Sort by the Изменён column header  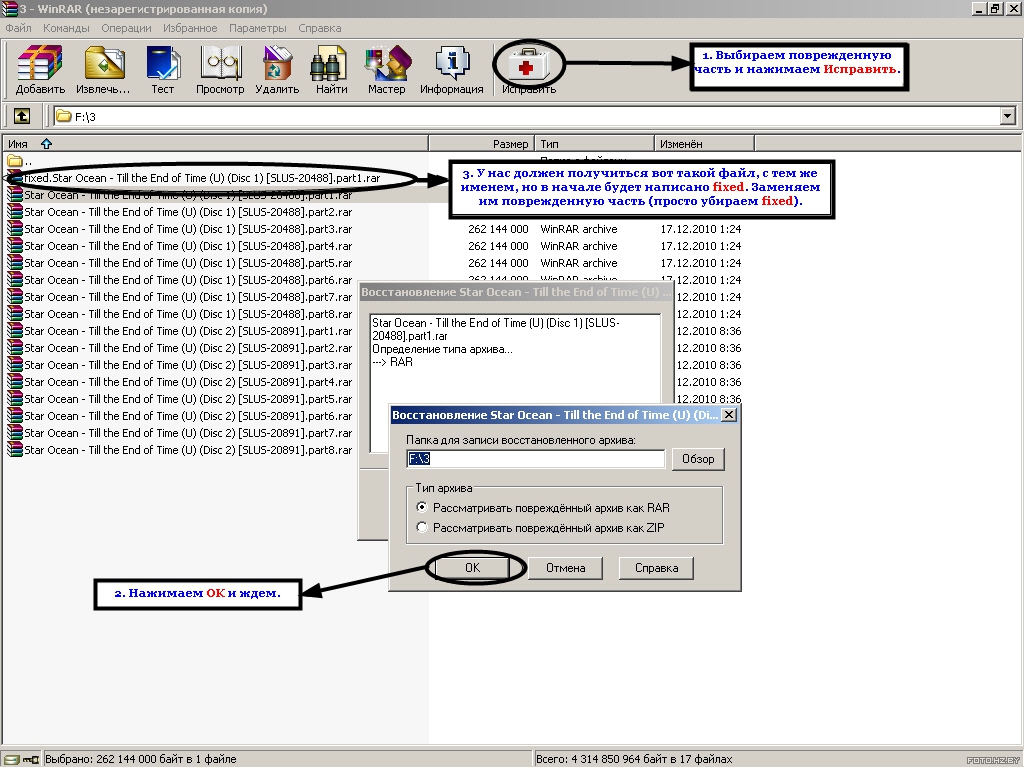pos(705,144)
